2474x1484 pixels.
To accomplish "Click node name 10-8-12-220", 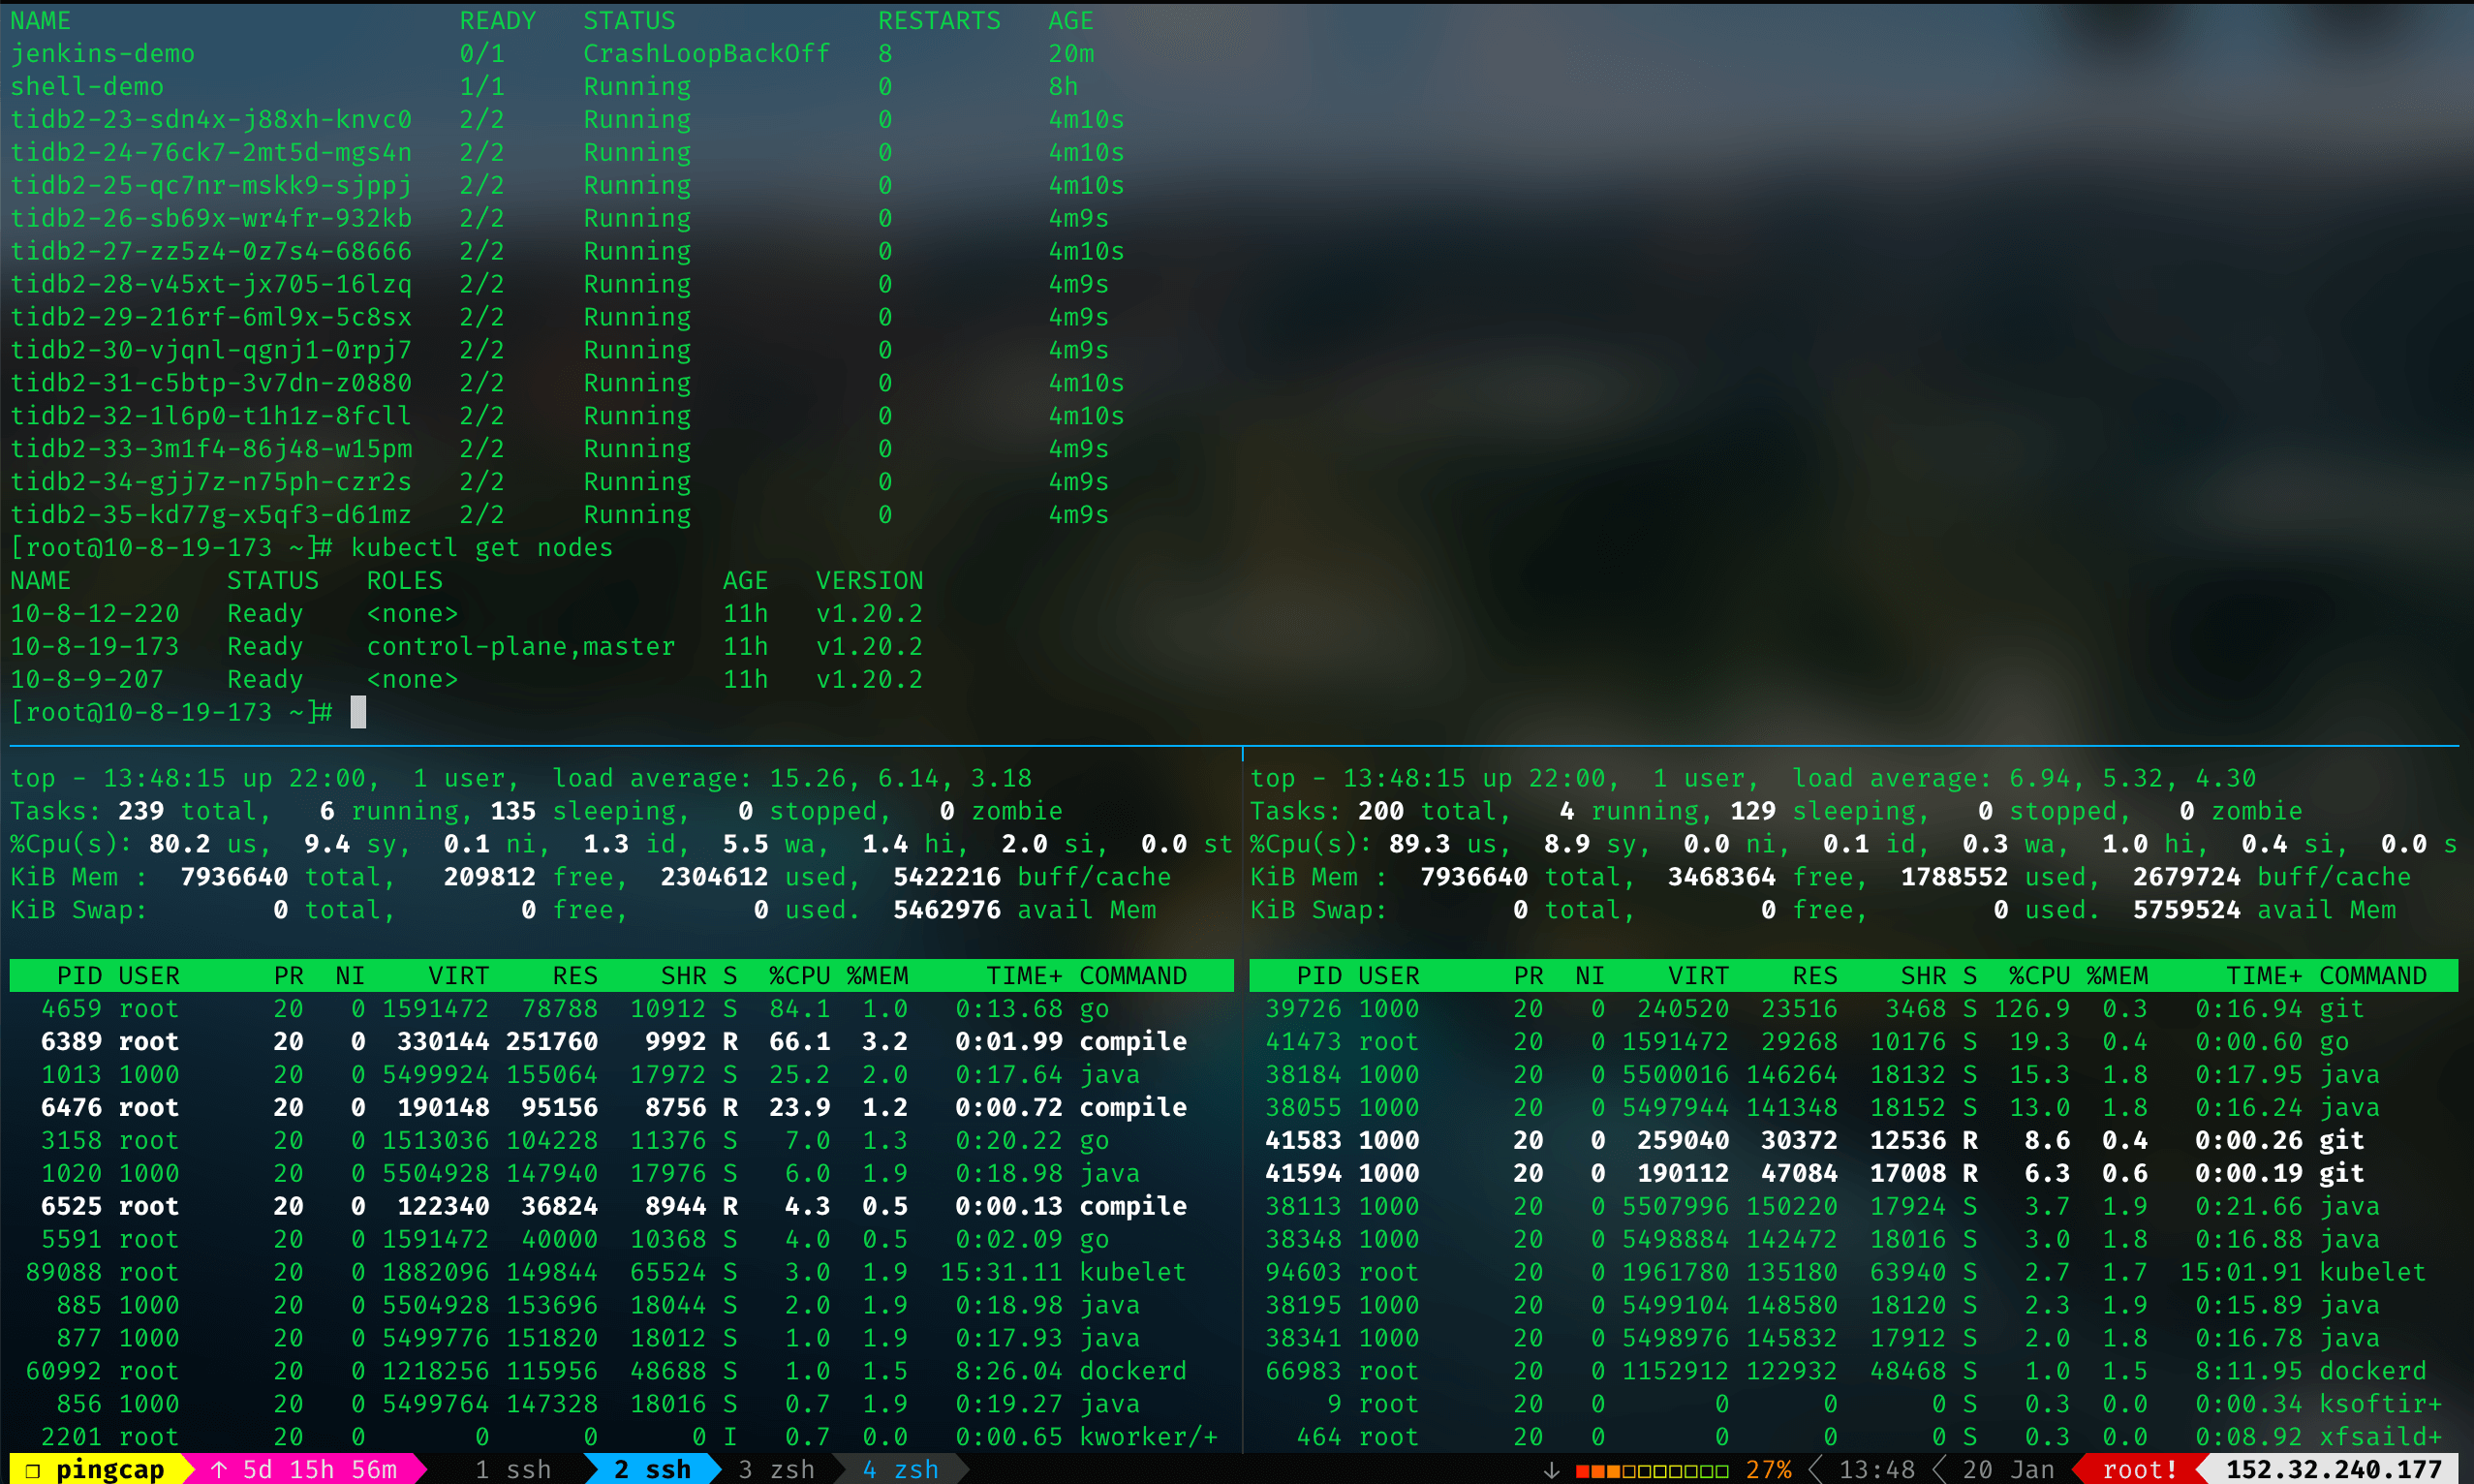I will [95, 613].
